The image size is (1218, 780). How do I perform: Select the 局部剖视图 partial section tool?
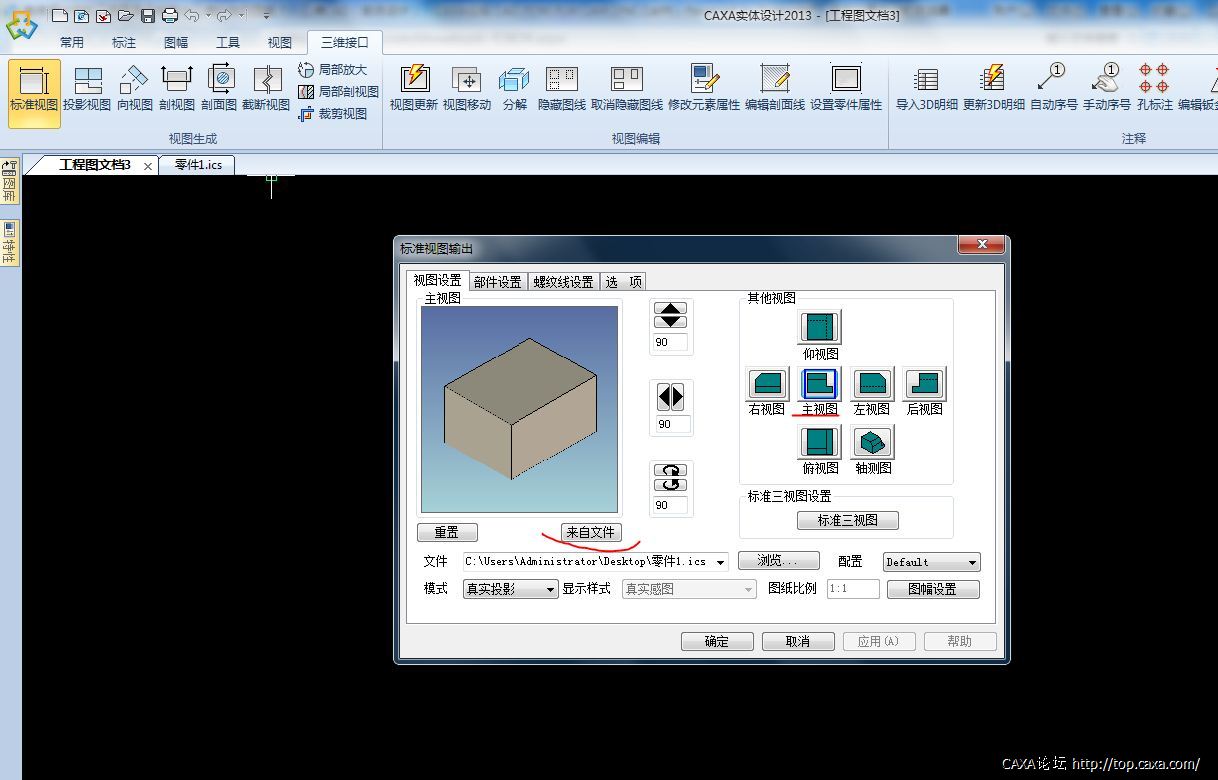tap(339, 92)
